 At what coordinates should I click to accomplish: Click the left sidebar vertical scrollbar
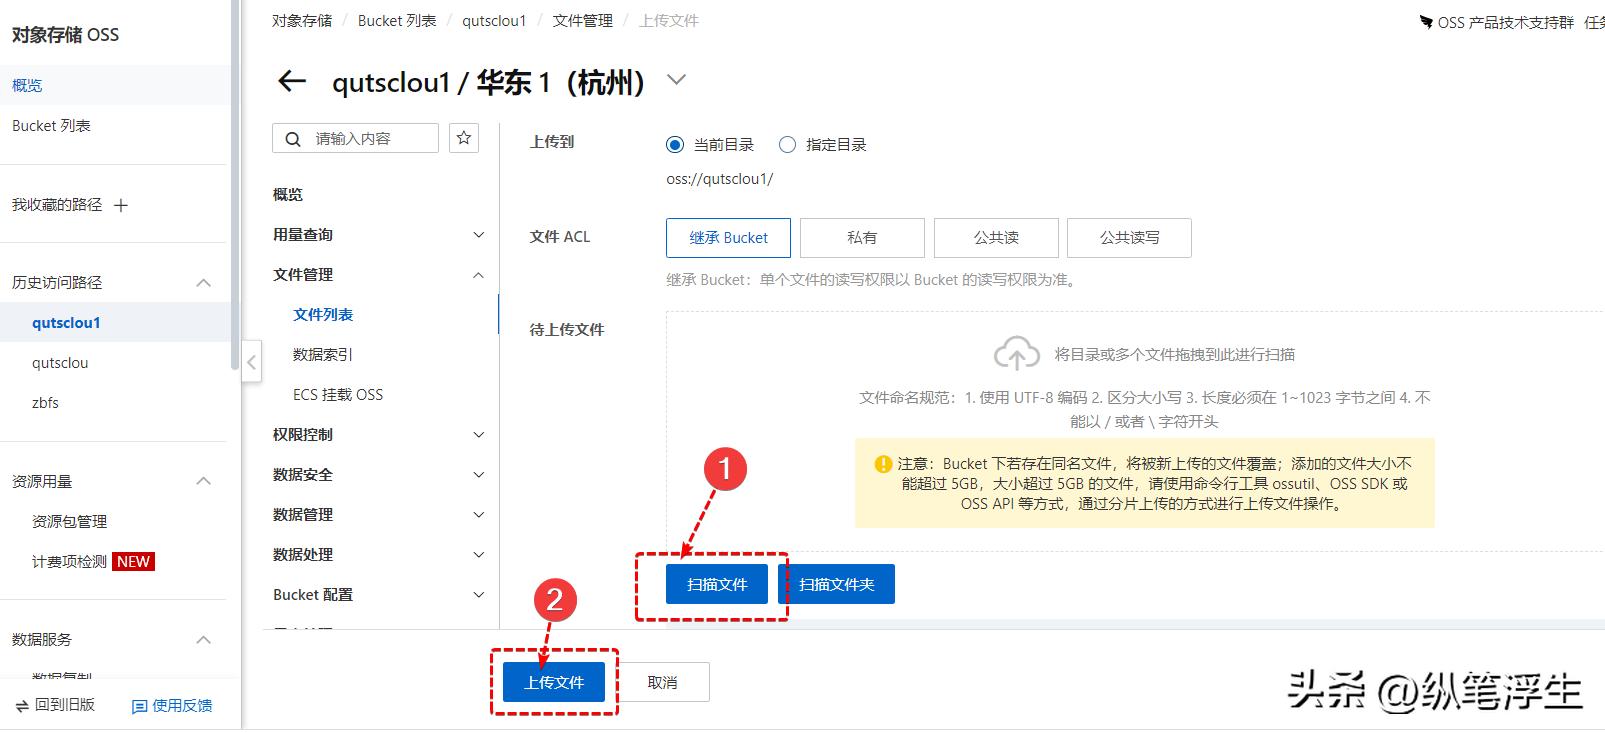[235, 185]
